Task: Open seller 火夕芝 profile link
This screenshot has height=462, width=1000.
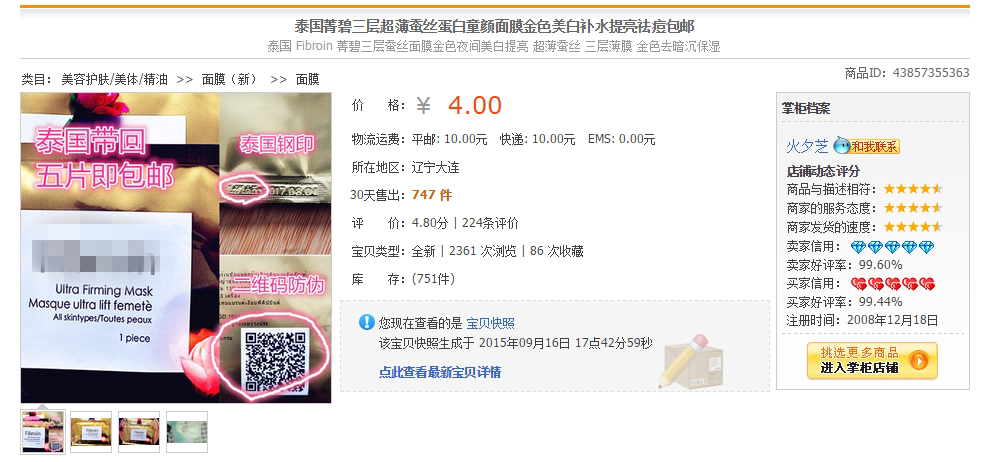Action: pyautogui.click(x=807, y=147)
